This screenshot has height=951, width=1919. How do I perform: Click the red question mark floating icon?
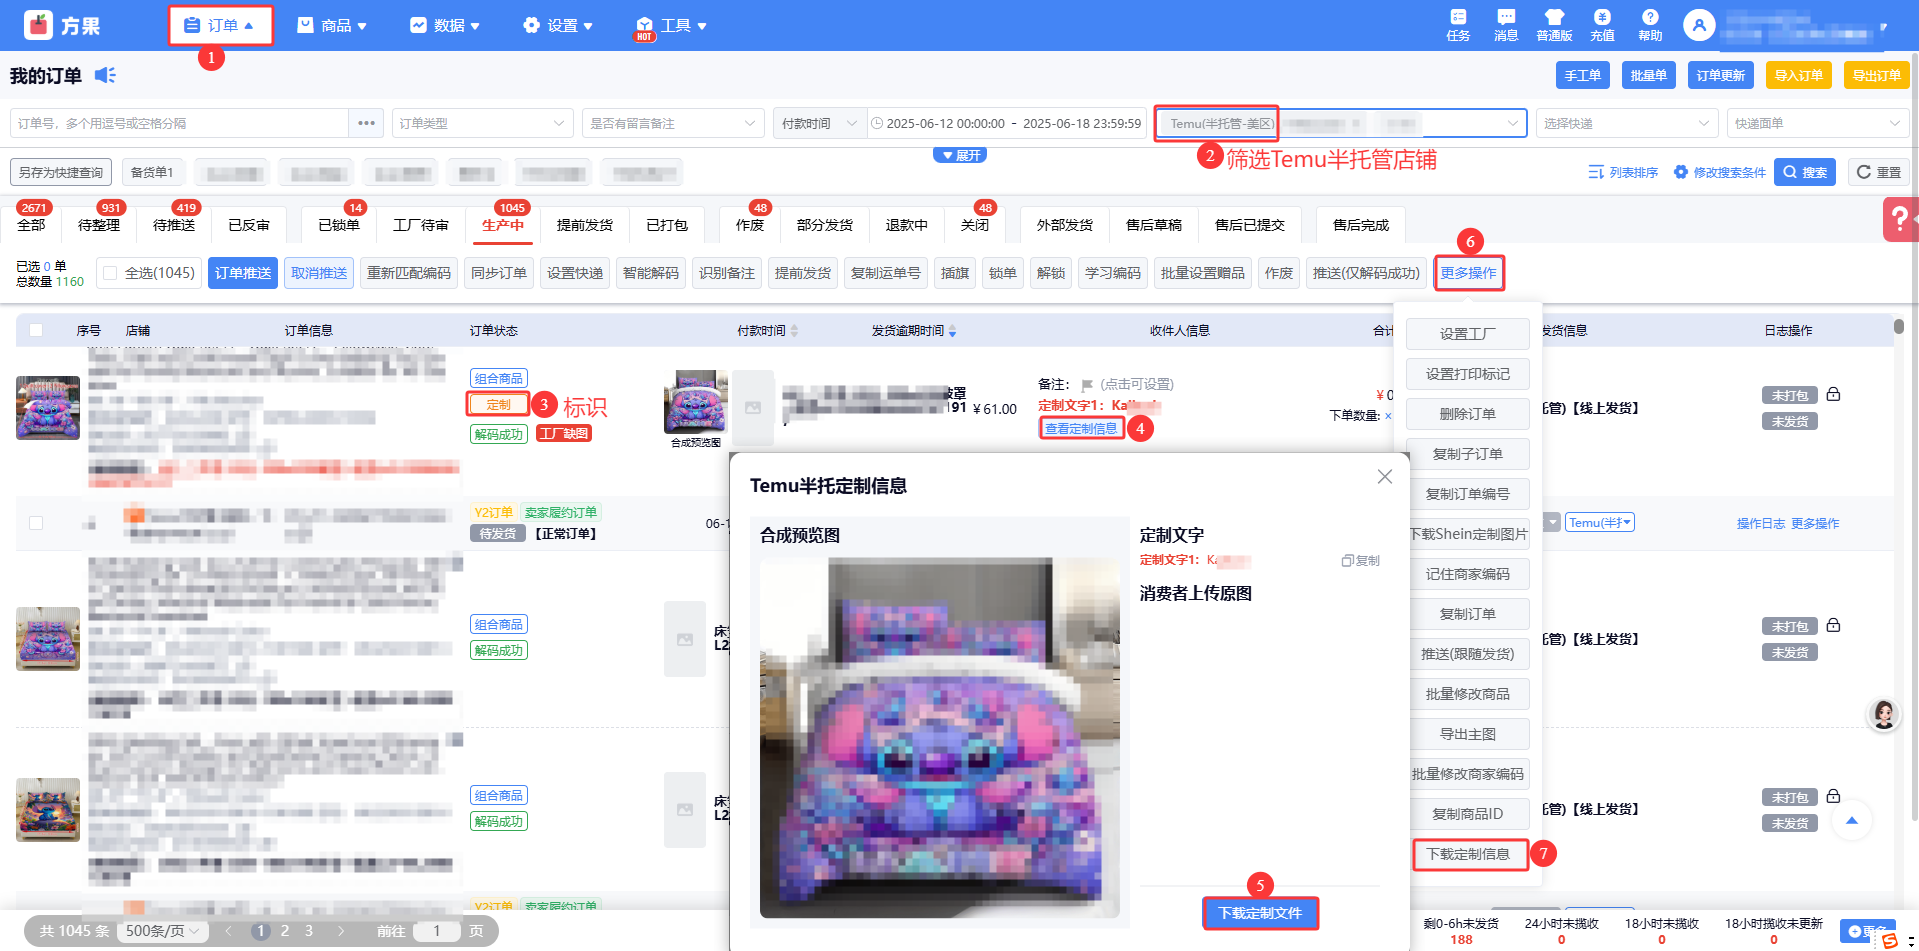point(1900,219)
